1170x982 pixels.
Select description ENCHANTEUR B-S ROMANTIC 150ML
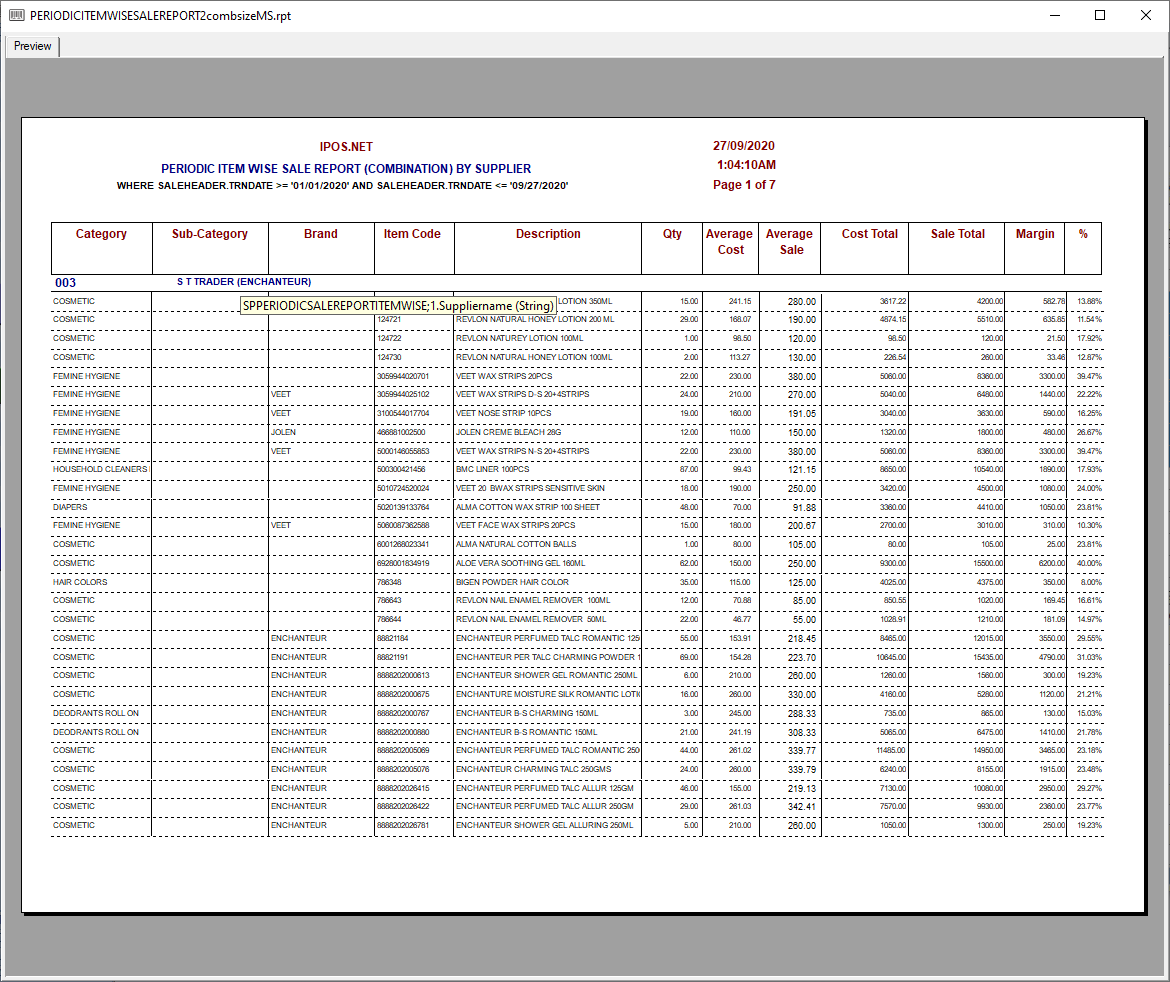pyautogui.click(x=527, y=732)
